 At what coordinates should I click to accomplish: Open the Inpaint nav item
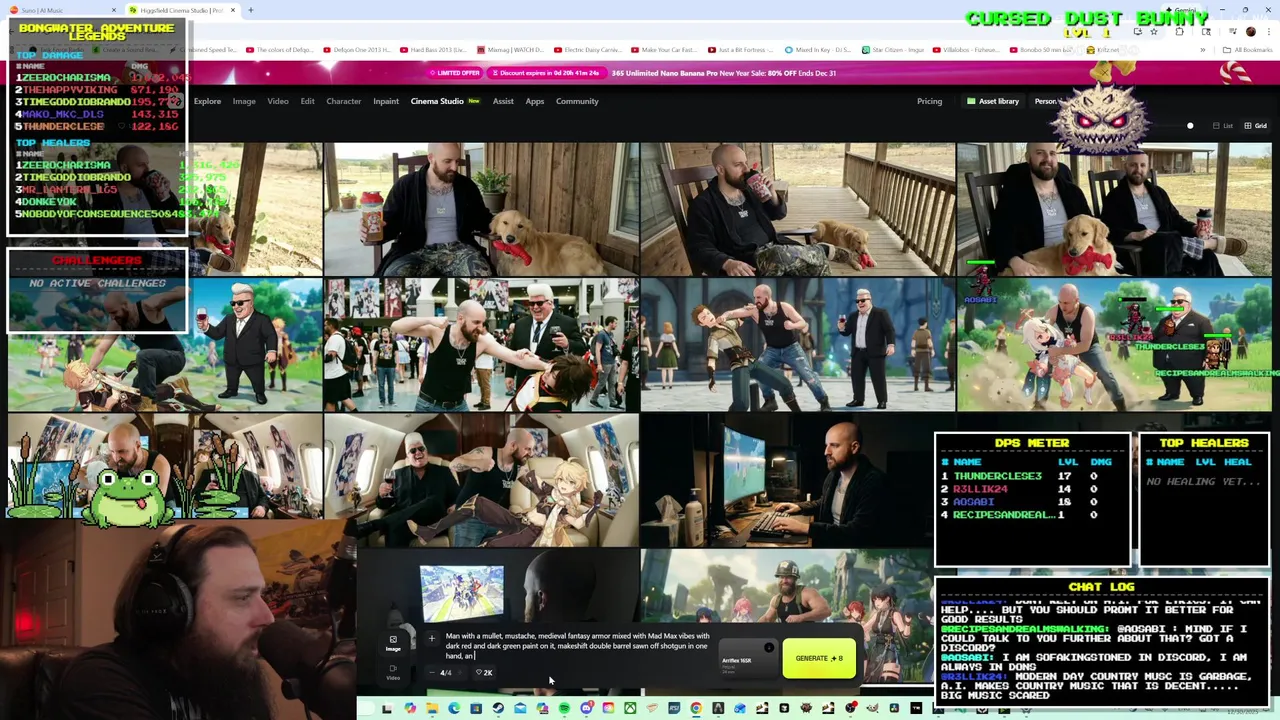[x=386, y=101]
